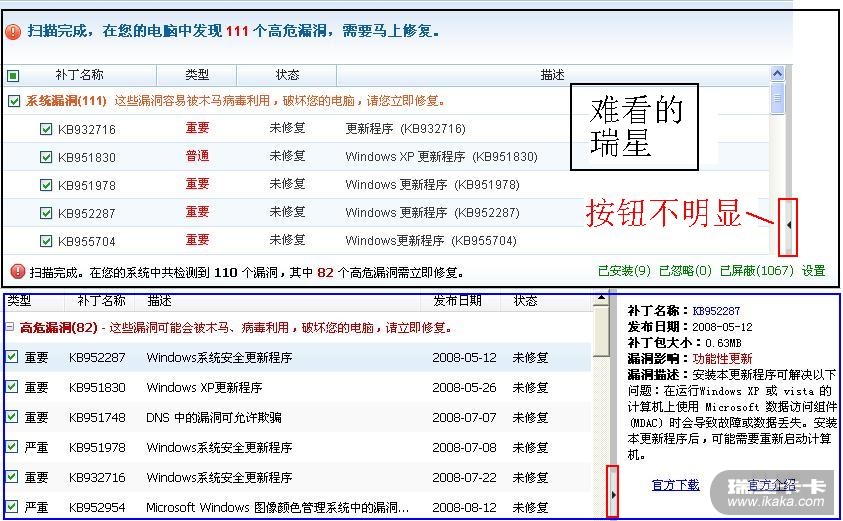The width and height of the screenshot is (843, 521).
Task: Collapse the 高危漏洞(82) group
Action: [9, 327]
